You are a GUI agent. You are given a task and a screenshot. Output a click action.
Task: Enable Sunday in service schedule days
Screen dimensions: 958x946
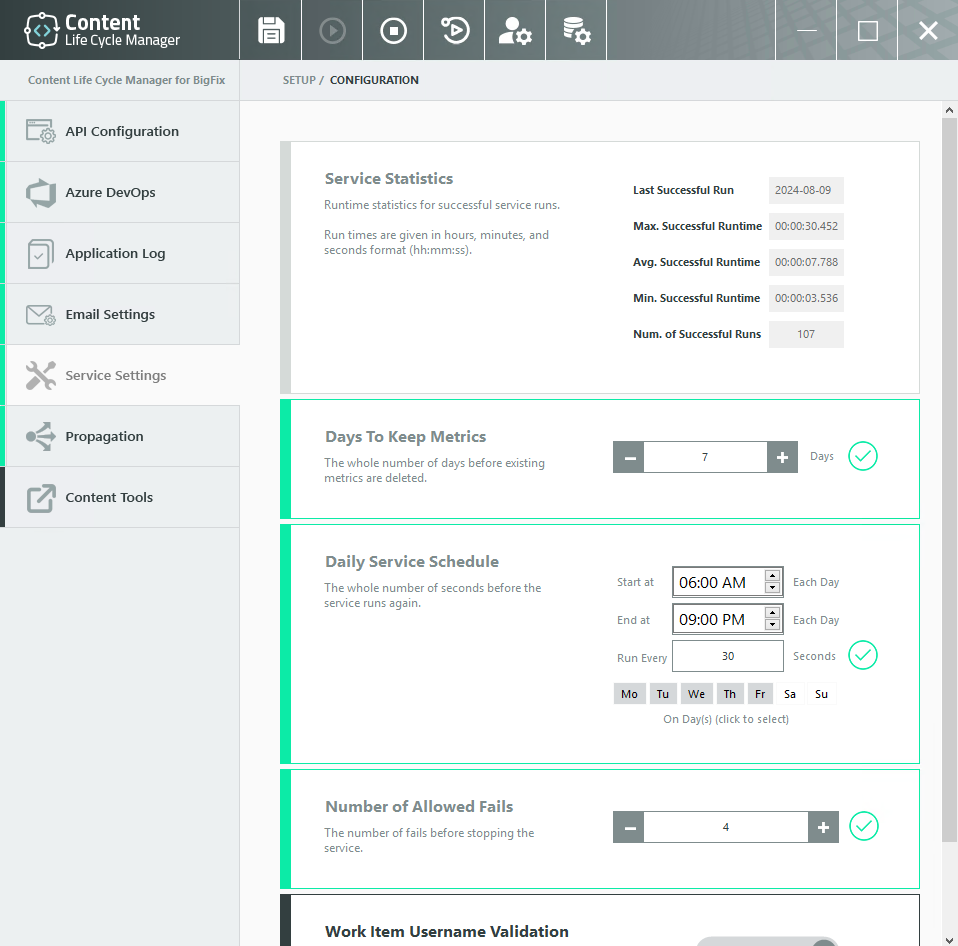click(x=821, y=694)
